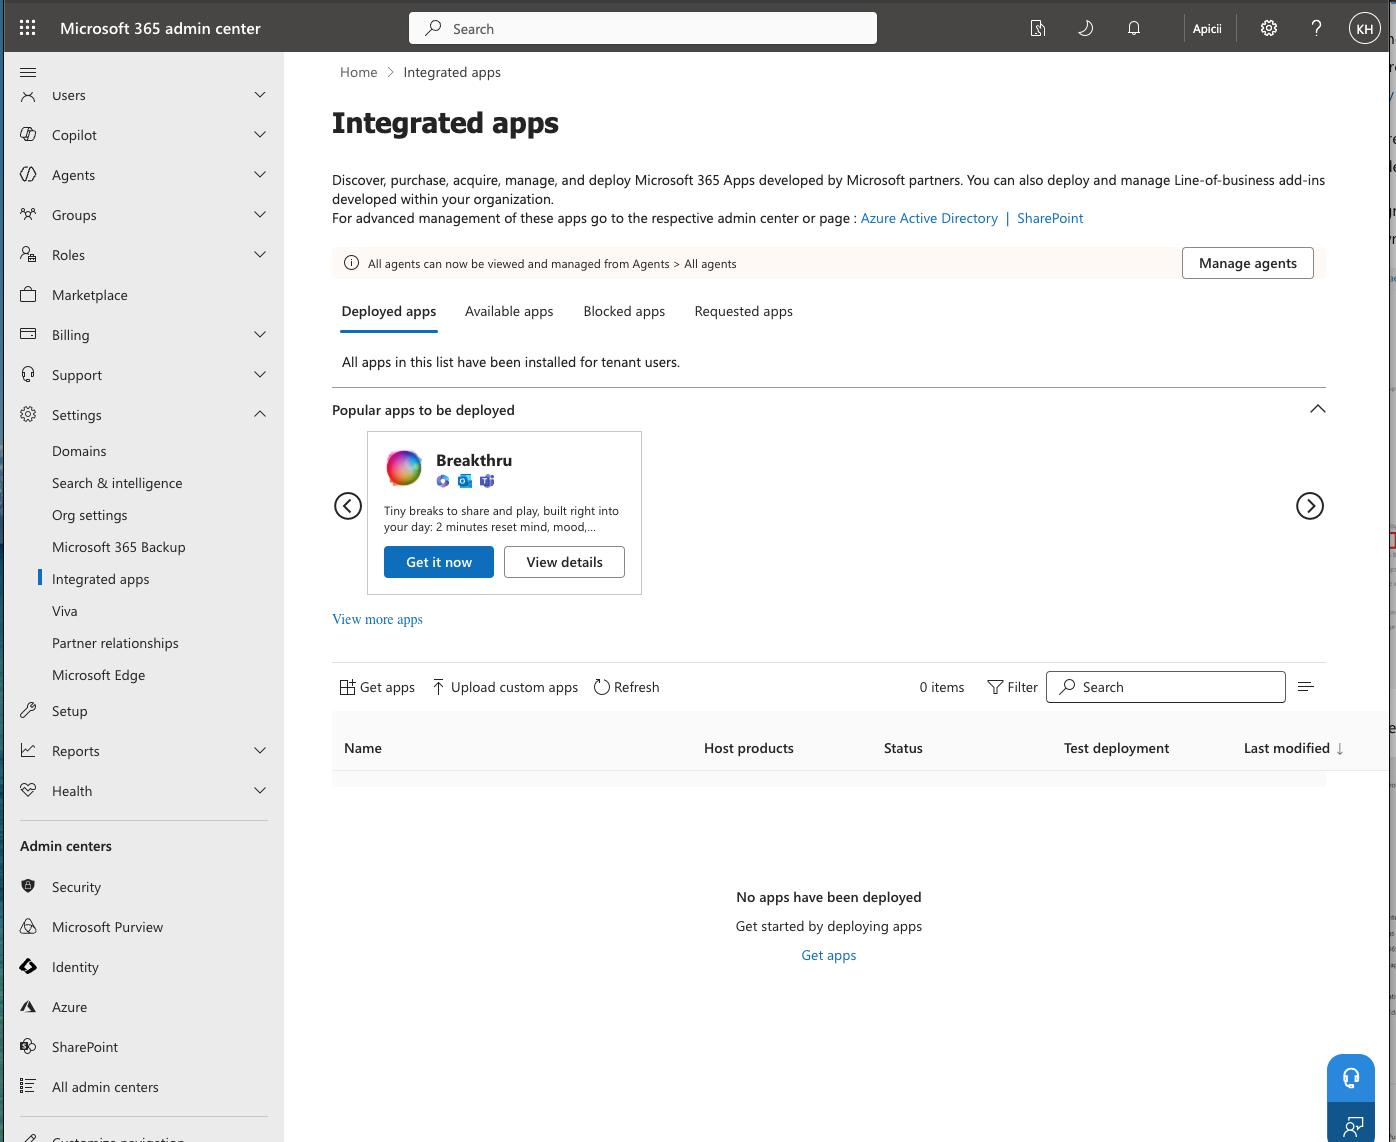Expand the Health section chevron
Screen dimensions: 1396x1142
260,791
